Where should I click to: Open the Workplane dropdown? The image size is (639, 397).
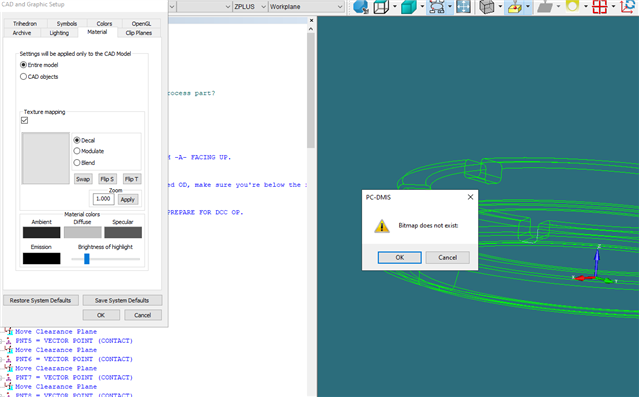306,7
